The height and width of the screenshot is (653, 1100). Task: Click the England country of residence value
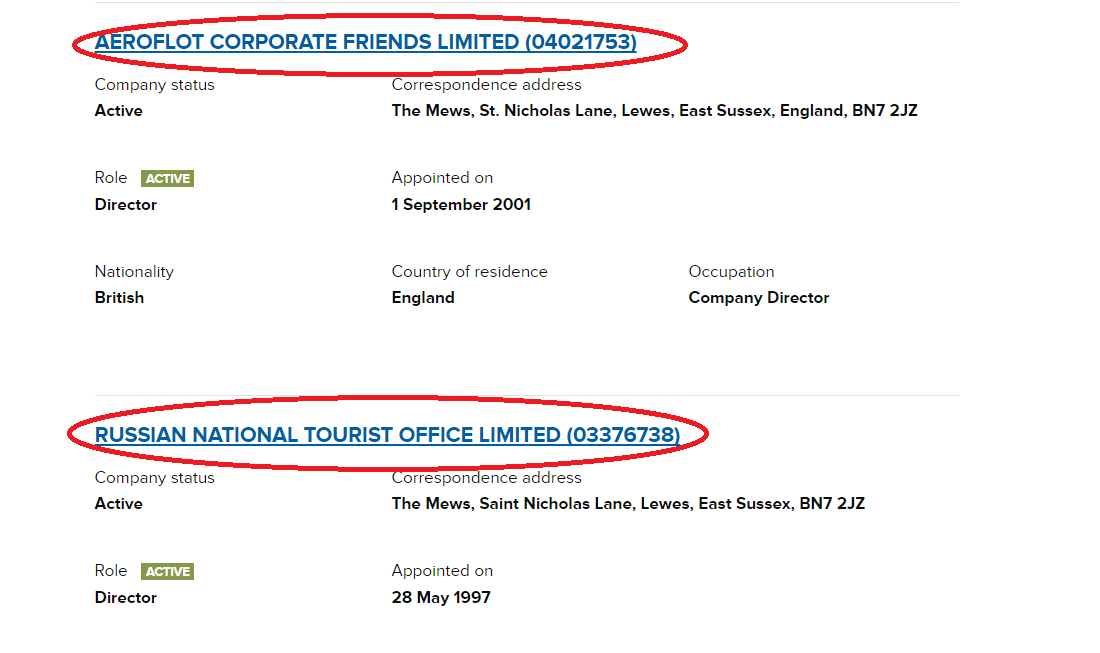[x=423, y=298]
